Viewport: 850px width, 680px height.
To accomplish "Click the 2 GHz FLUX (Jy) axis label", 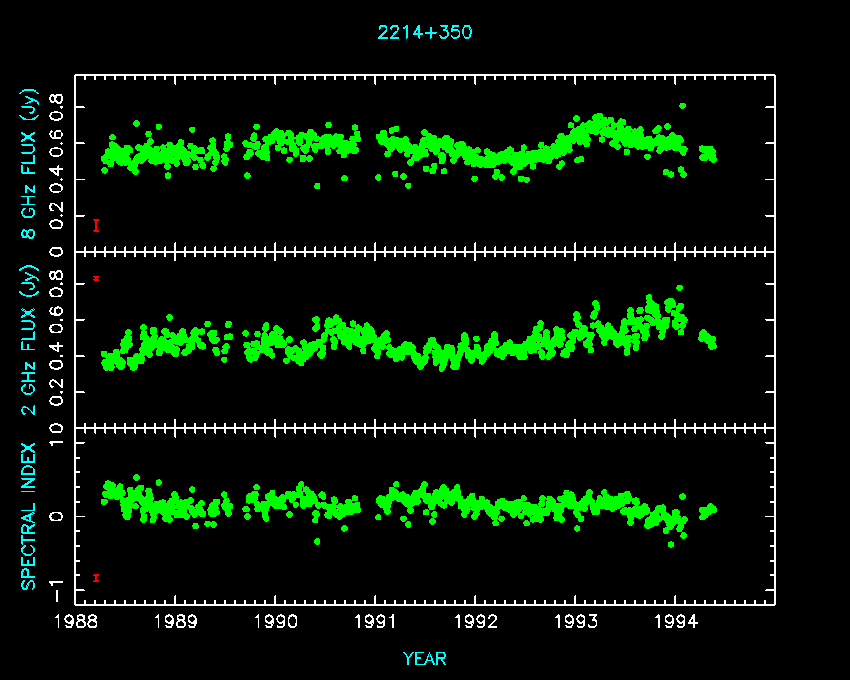I will tap(29, 340).
